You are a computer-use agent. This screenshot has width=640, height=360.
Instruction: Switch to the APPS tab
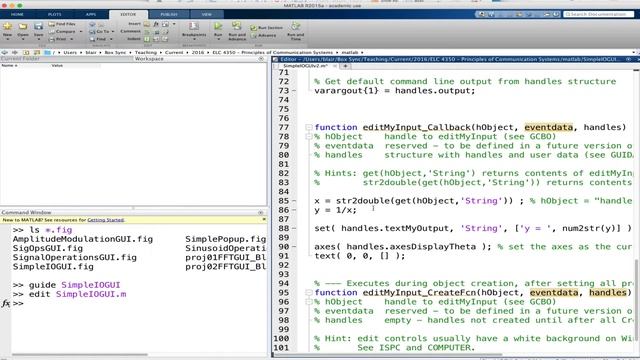coord(91,14)
